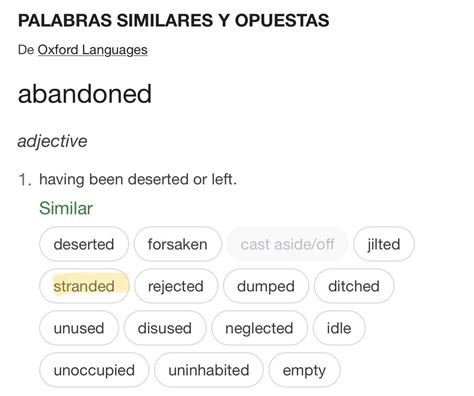Screen dimensions: 474x396
Task: Choose the 'unoccupied' synonym chip
Action: click(94, 370)
